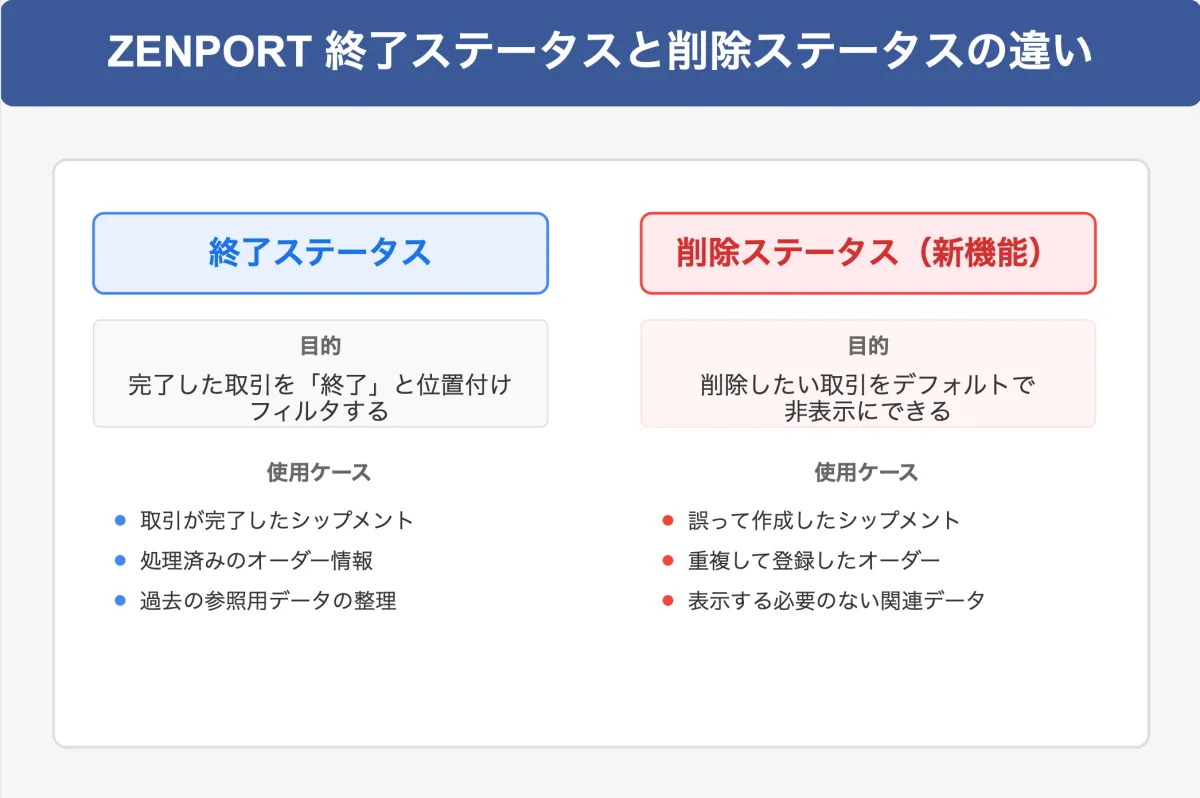Click the 使用ケース heading under 削除ステータス
This screenshot has width=1200, height=798.
click(867, 472)
